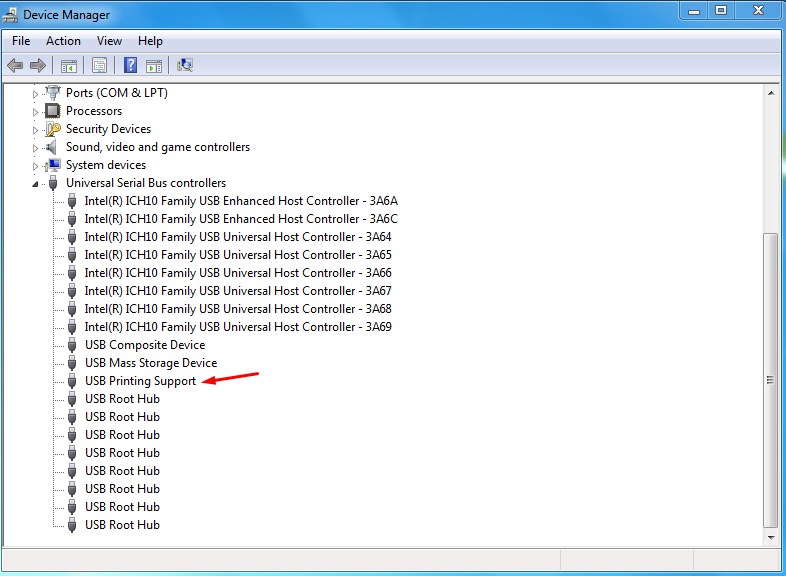This screenshot has height=576, width=786.
Task: Click the USB icon beside USB Composite Device
Action: pyautogui.click(x=72, y=345)
